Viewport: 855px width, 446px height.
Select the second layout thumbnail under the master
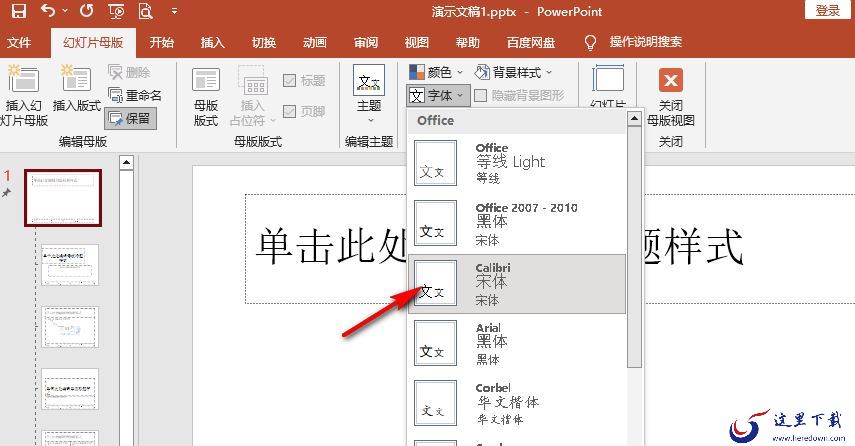[70, 327]
